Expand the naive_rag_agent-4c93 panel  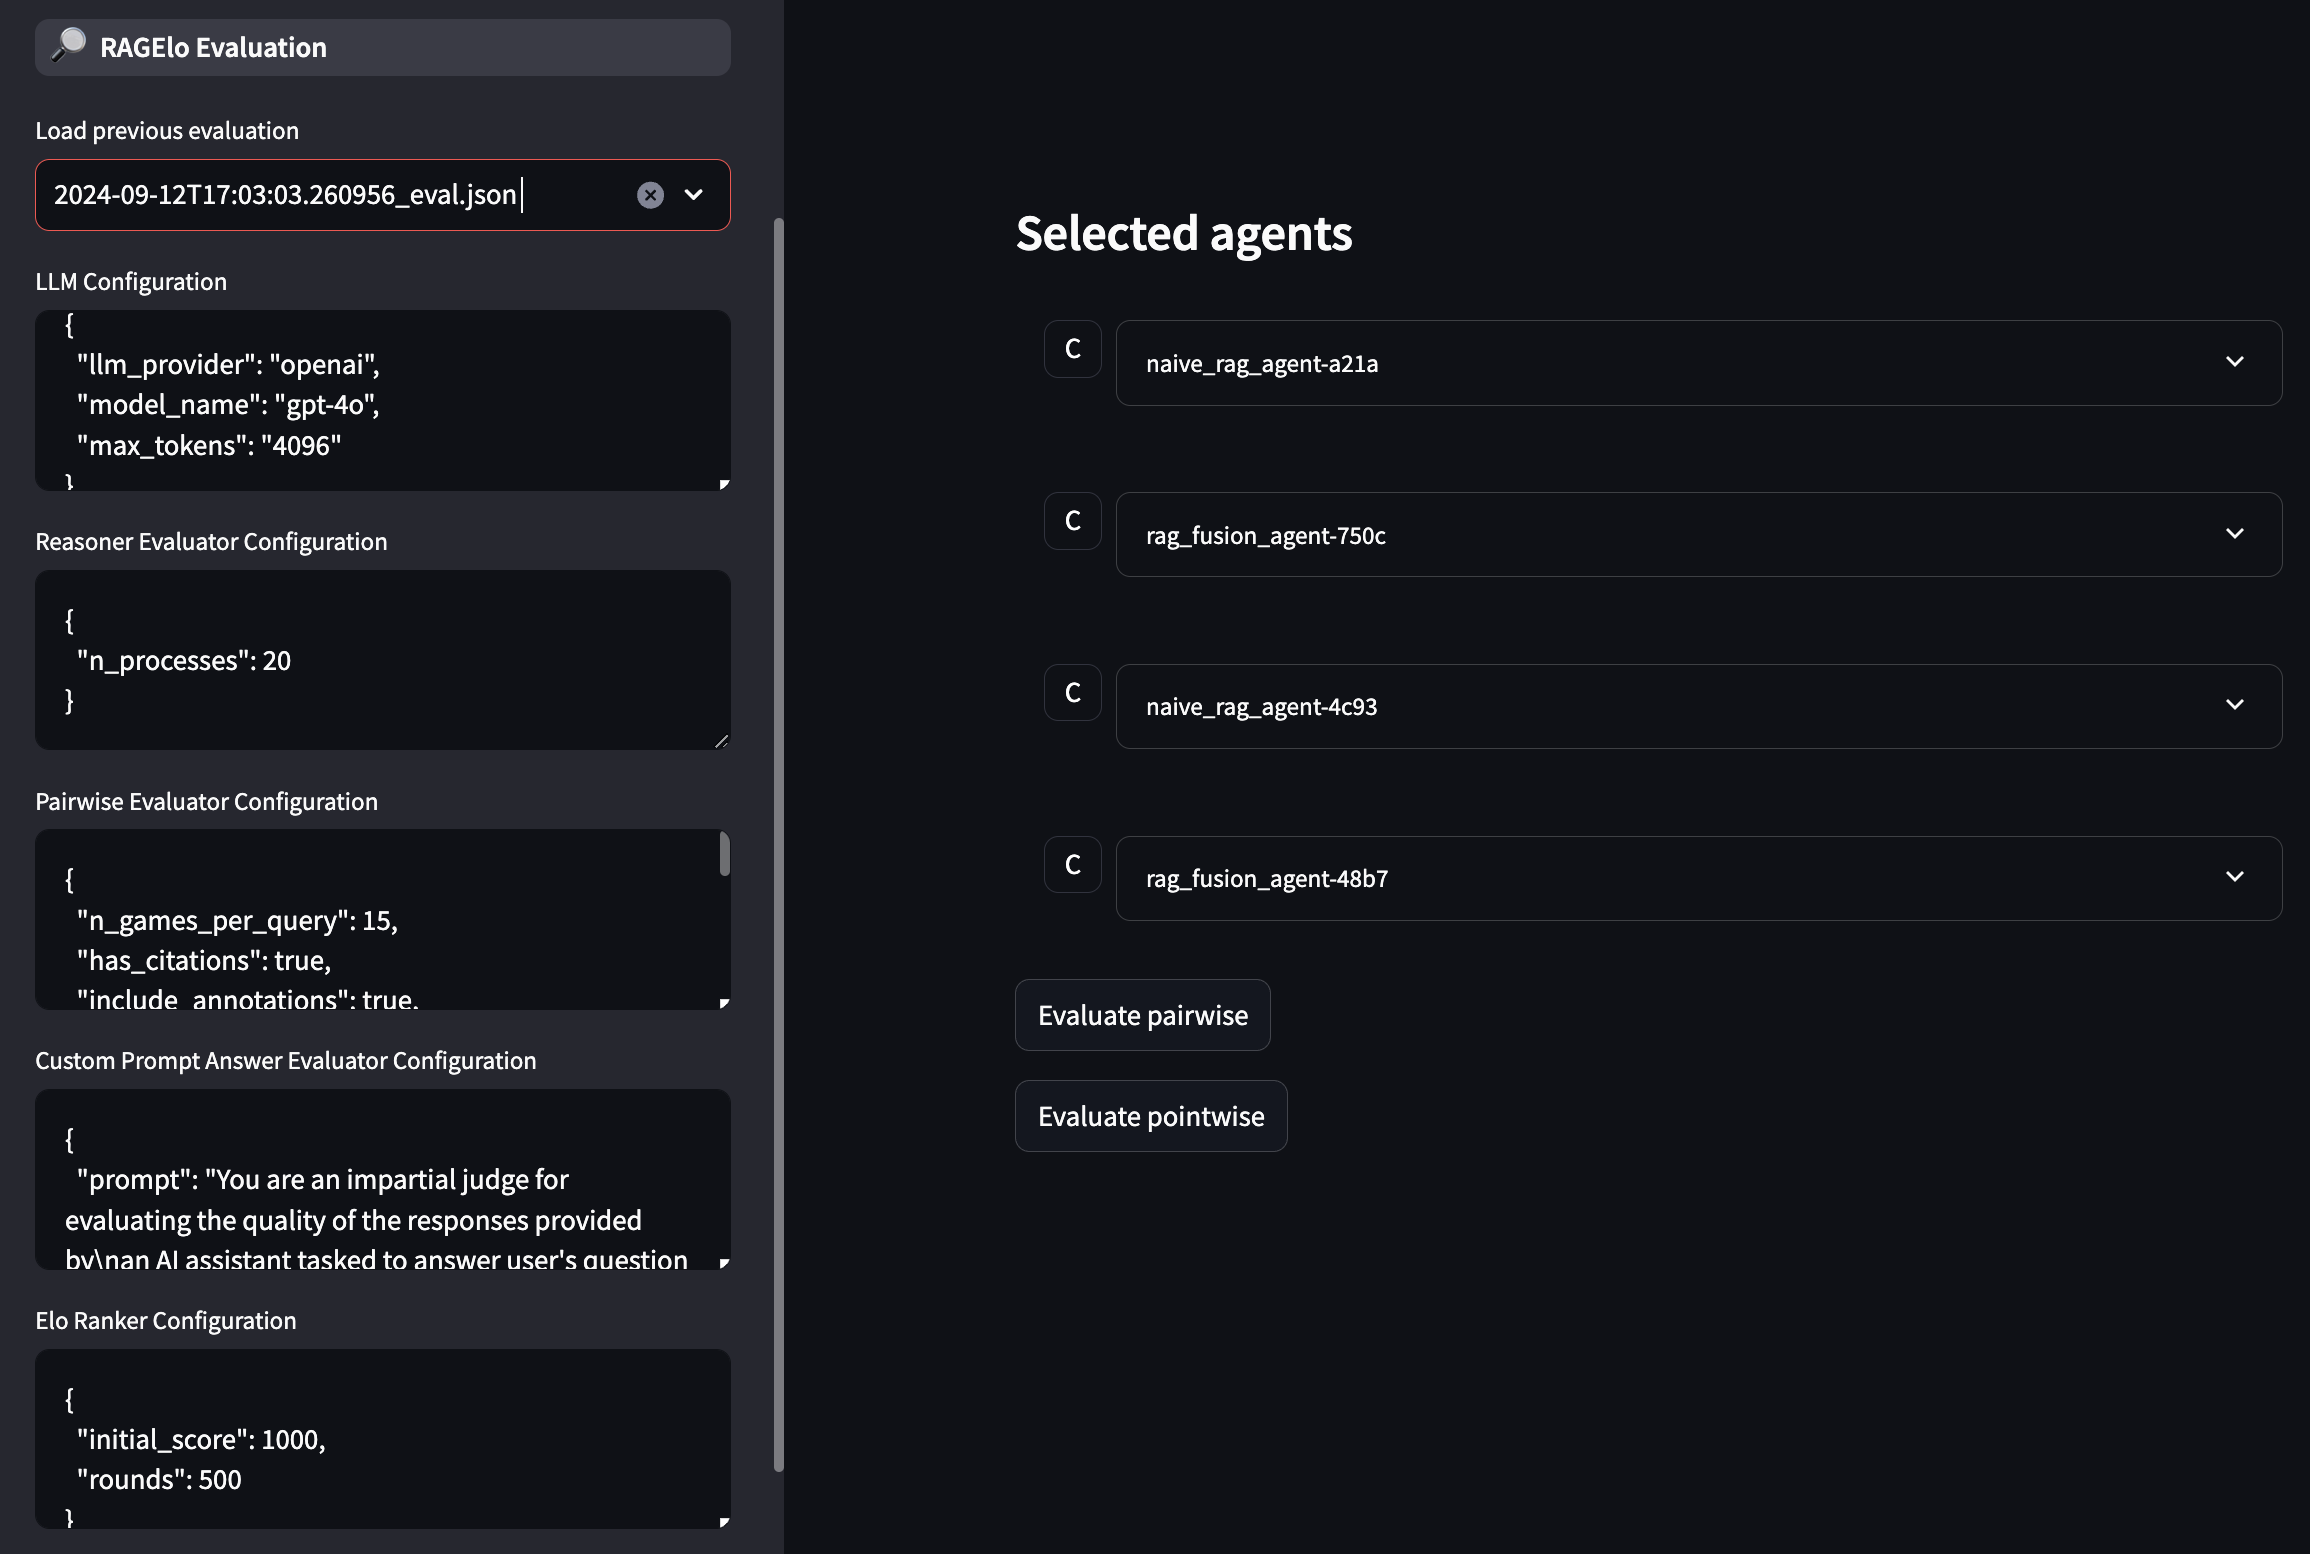[x=1699, y=707]
